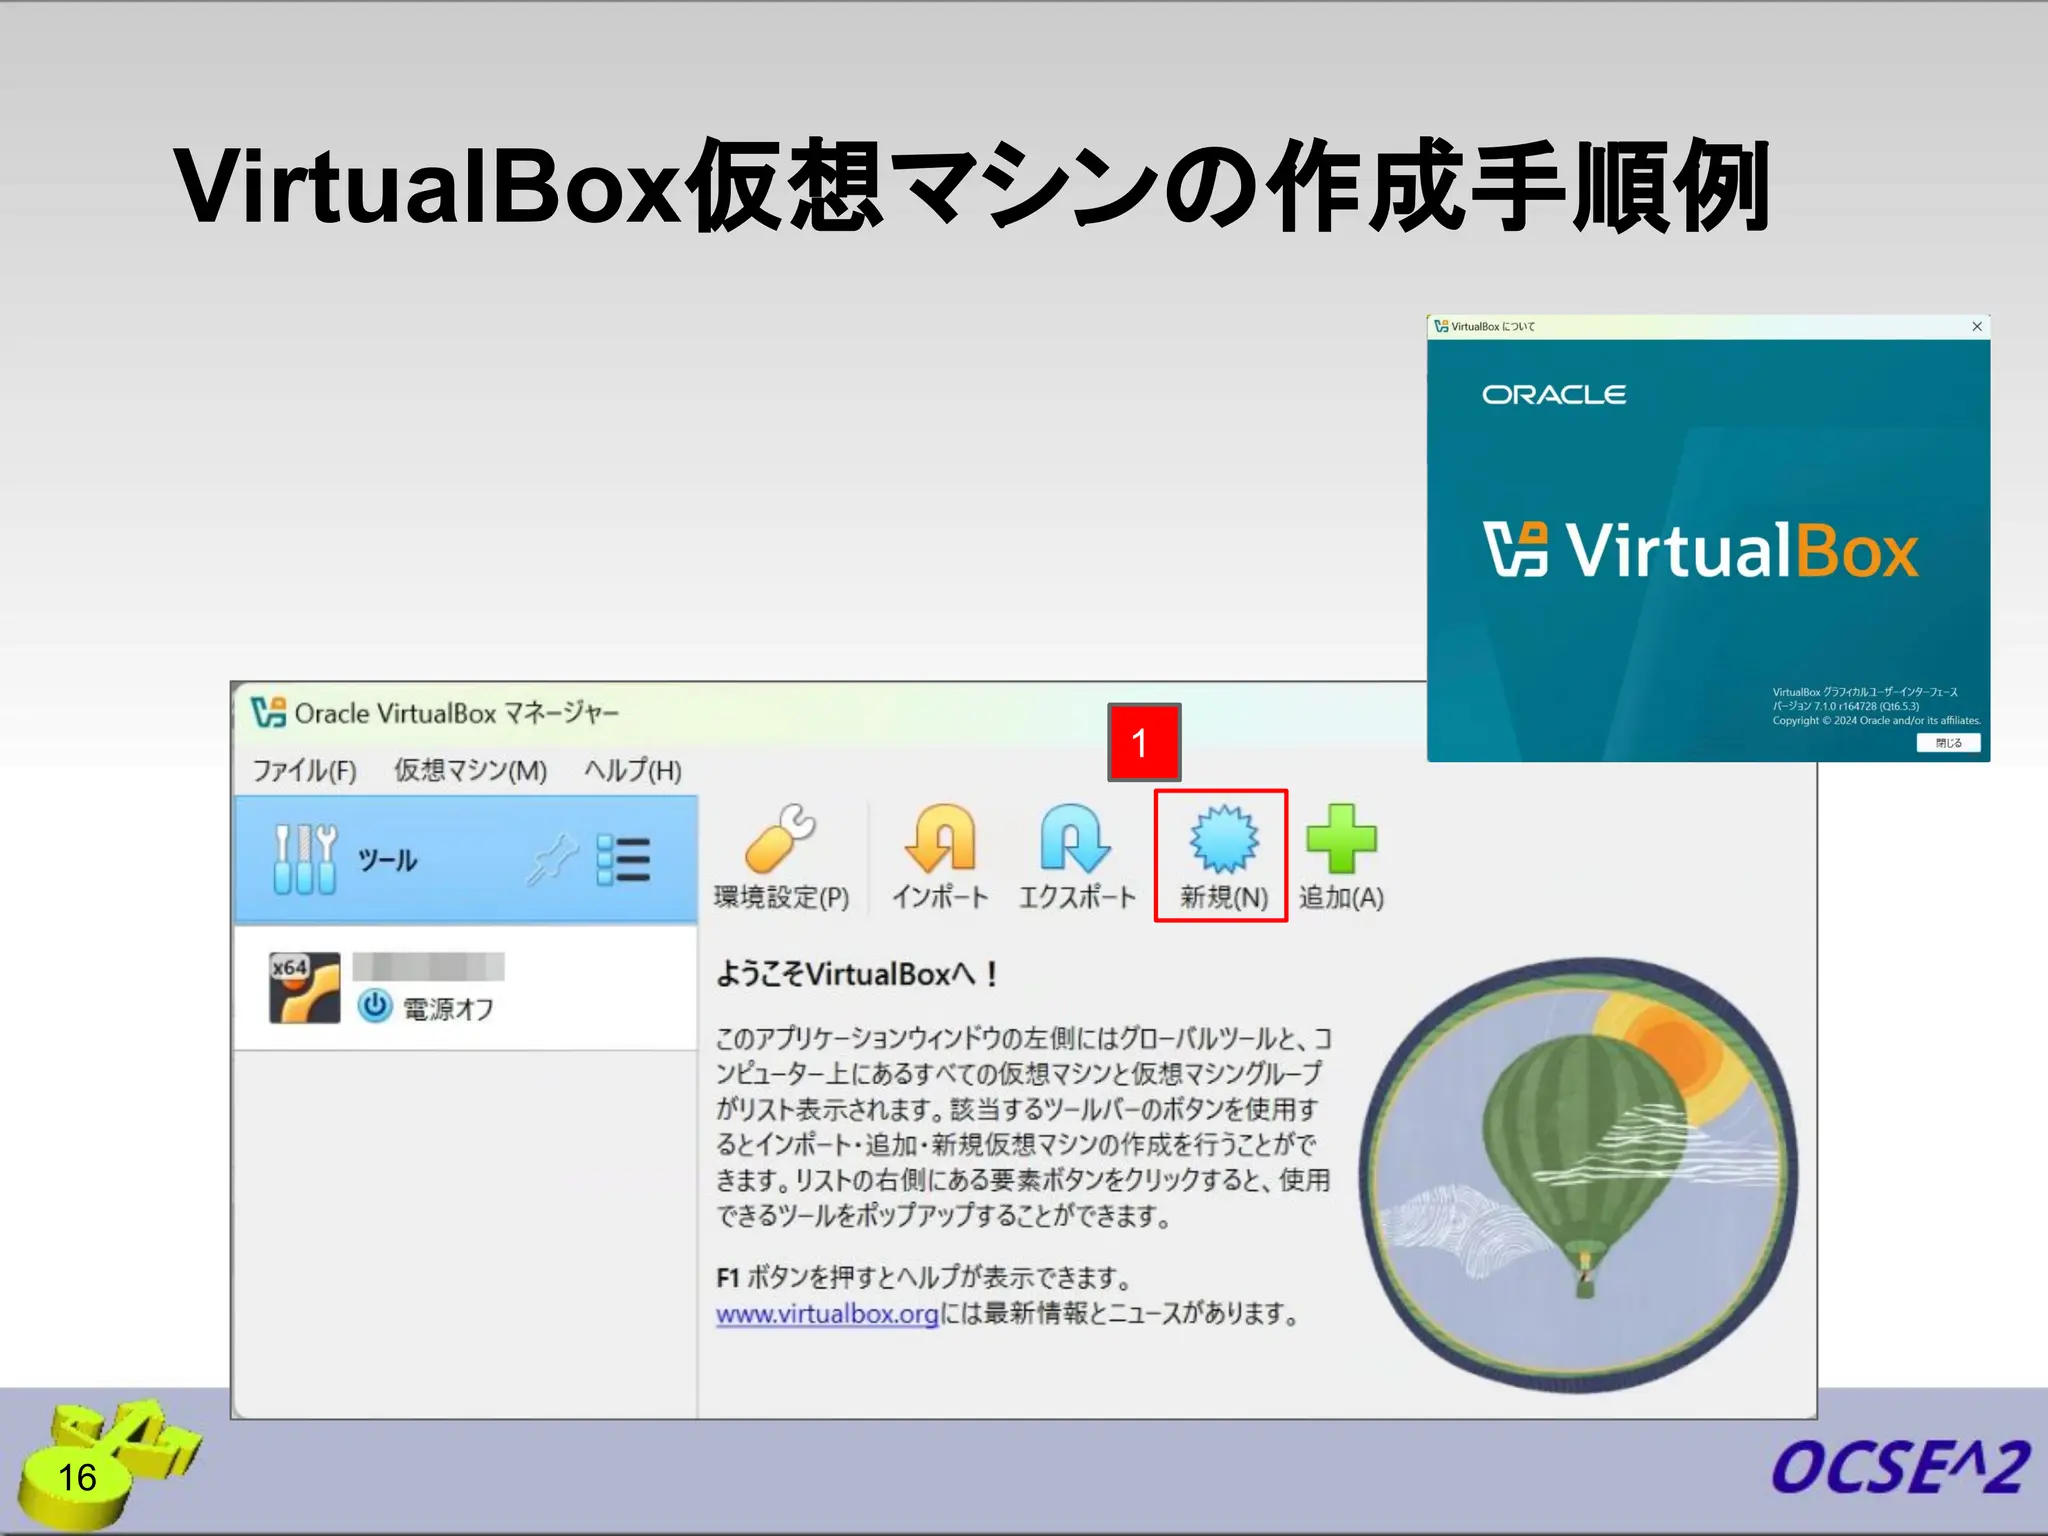
Task: Click the version text in About dialog
Action: [x=1846, y=706]
